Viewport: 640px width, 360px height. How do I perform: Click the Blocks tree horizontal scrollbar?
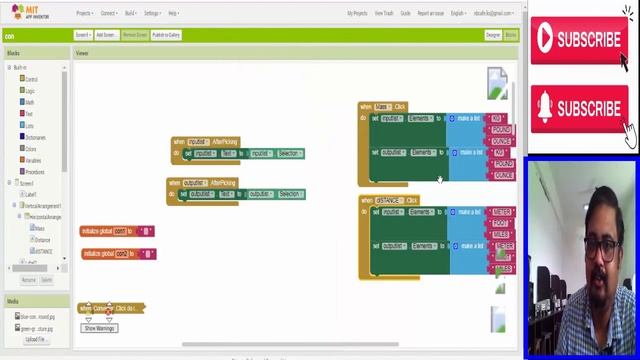29,268
